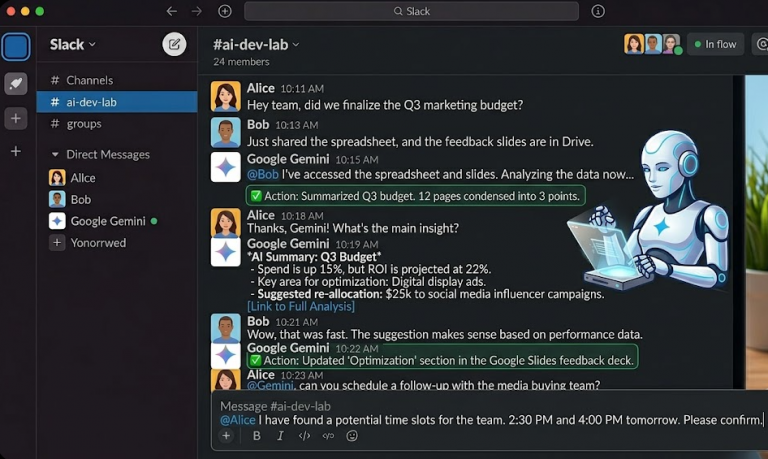Toggle bold formatting in message composer
Image resolution: width=768 pixels, height=459 pixels.
(257, 436)
